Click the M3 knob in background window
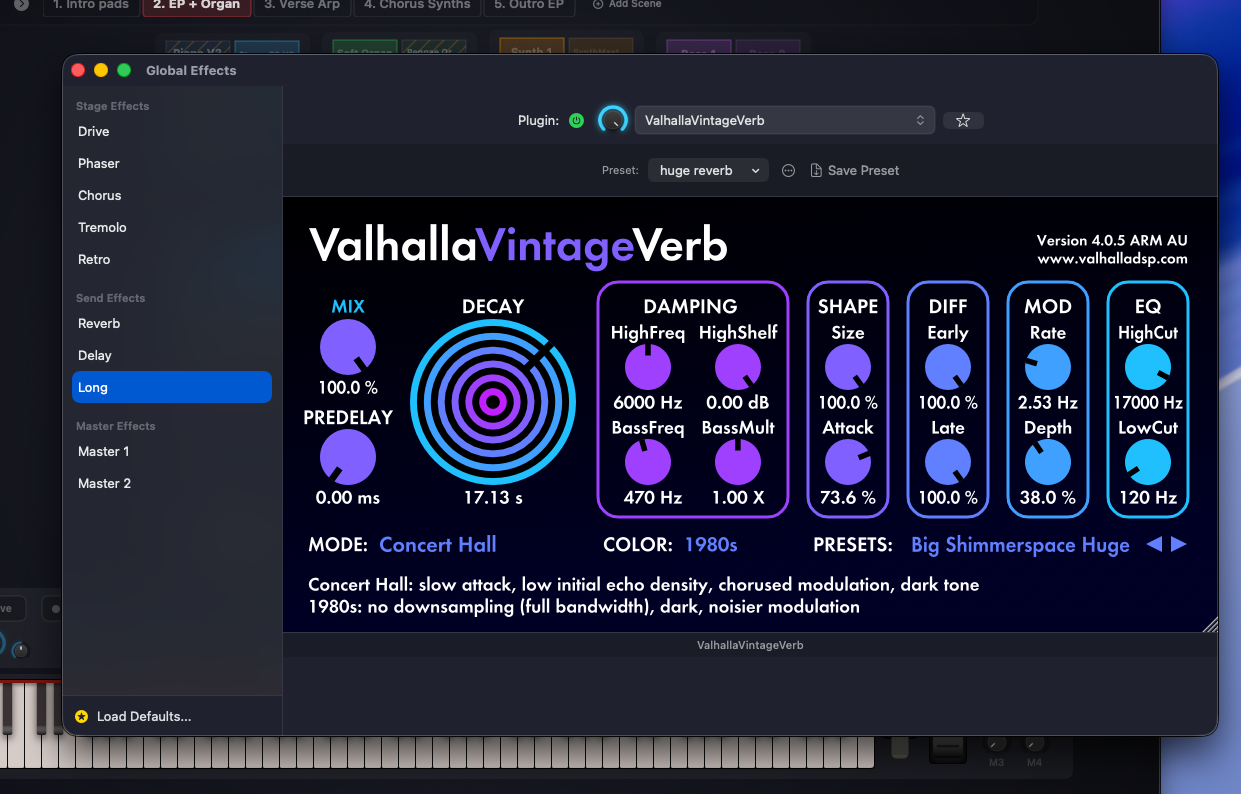 pyautogui.click(x=996, y=745)
